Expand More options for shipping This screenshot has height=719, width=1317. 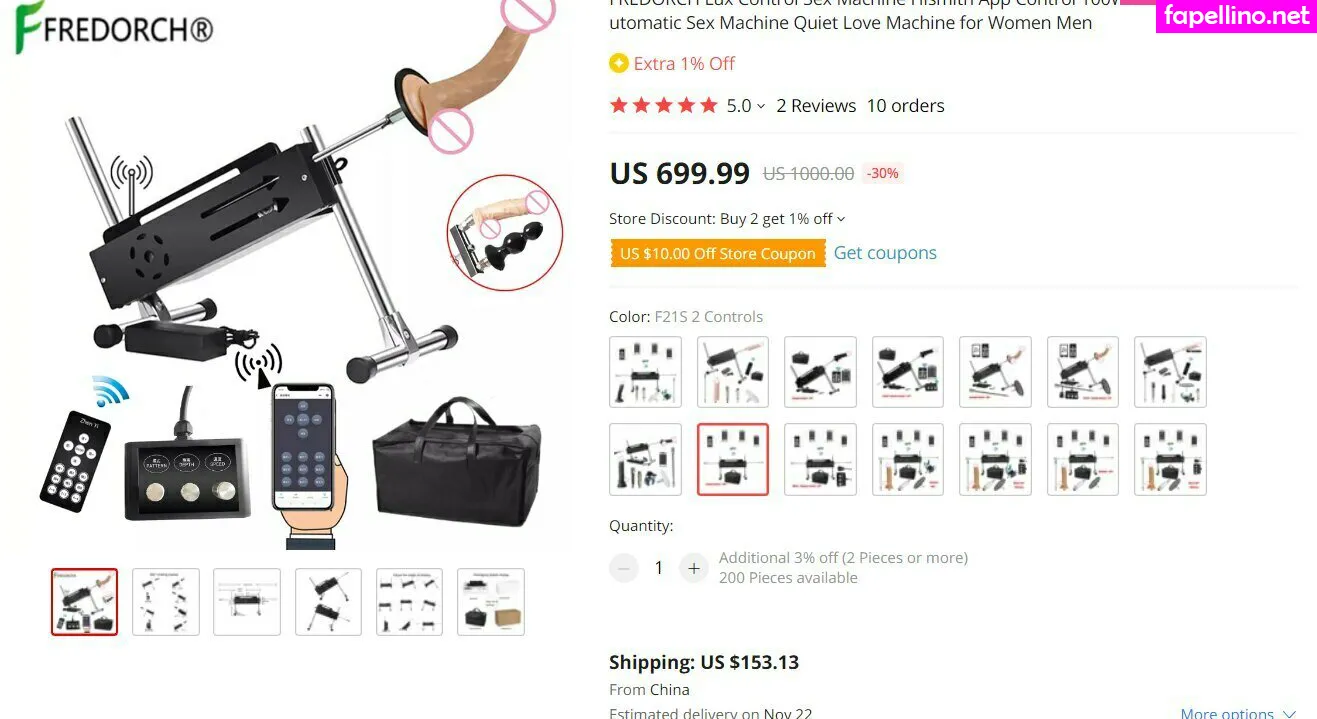[1238, 713]
